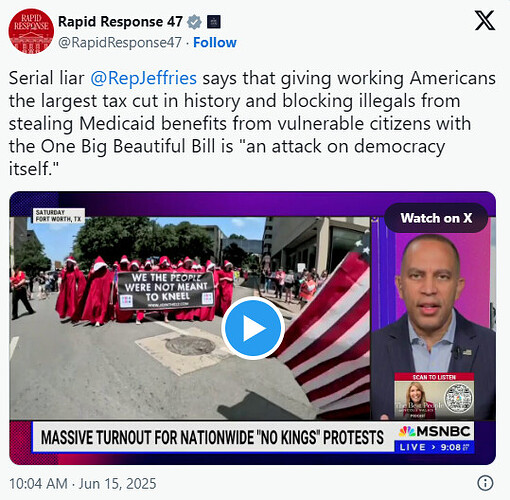Open the Rapid Response profile avatar
This screenshot has height=500, width=510.
[31, 31]
